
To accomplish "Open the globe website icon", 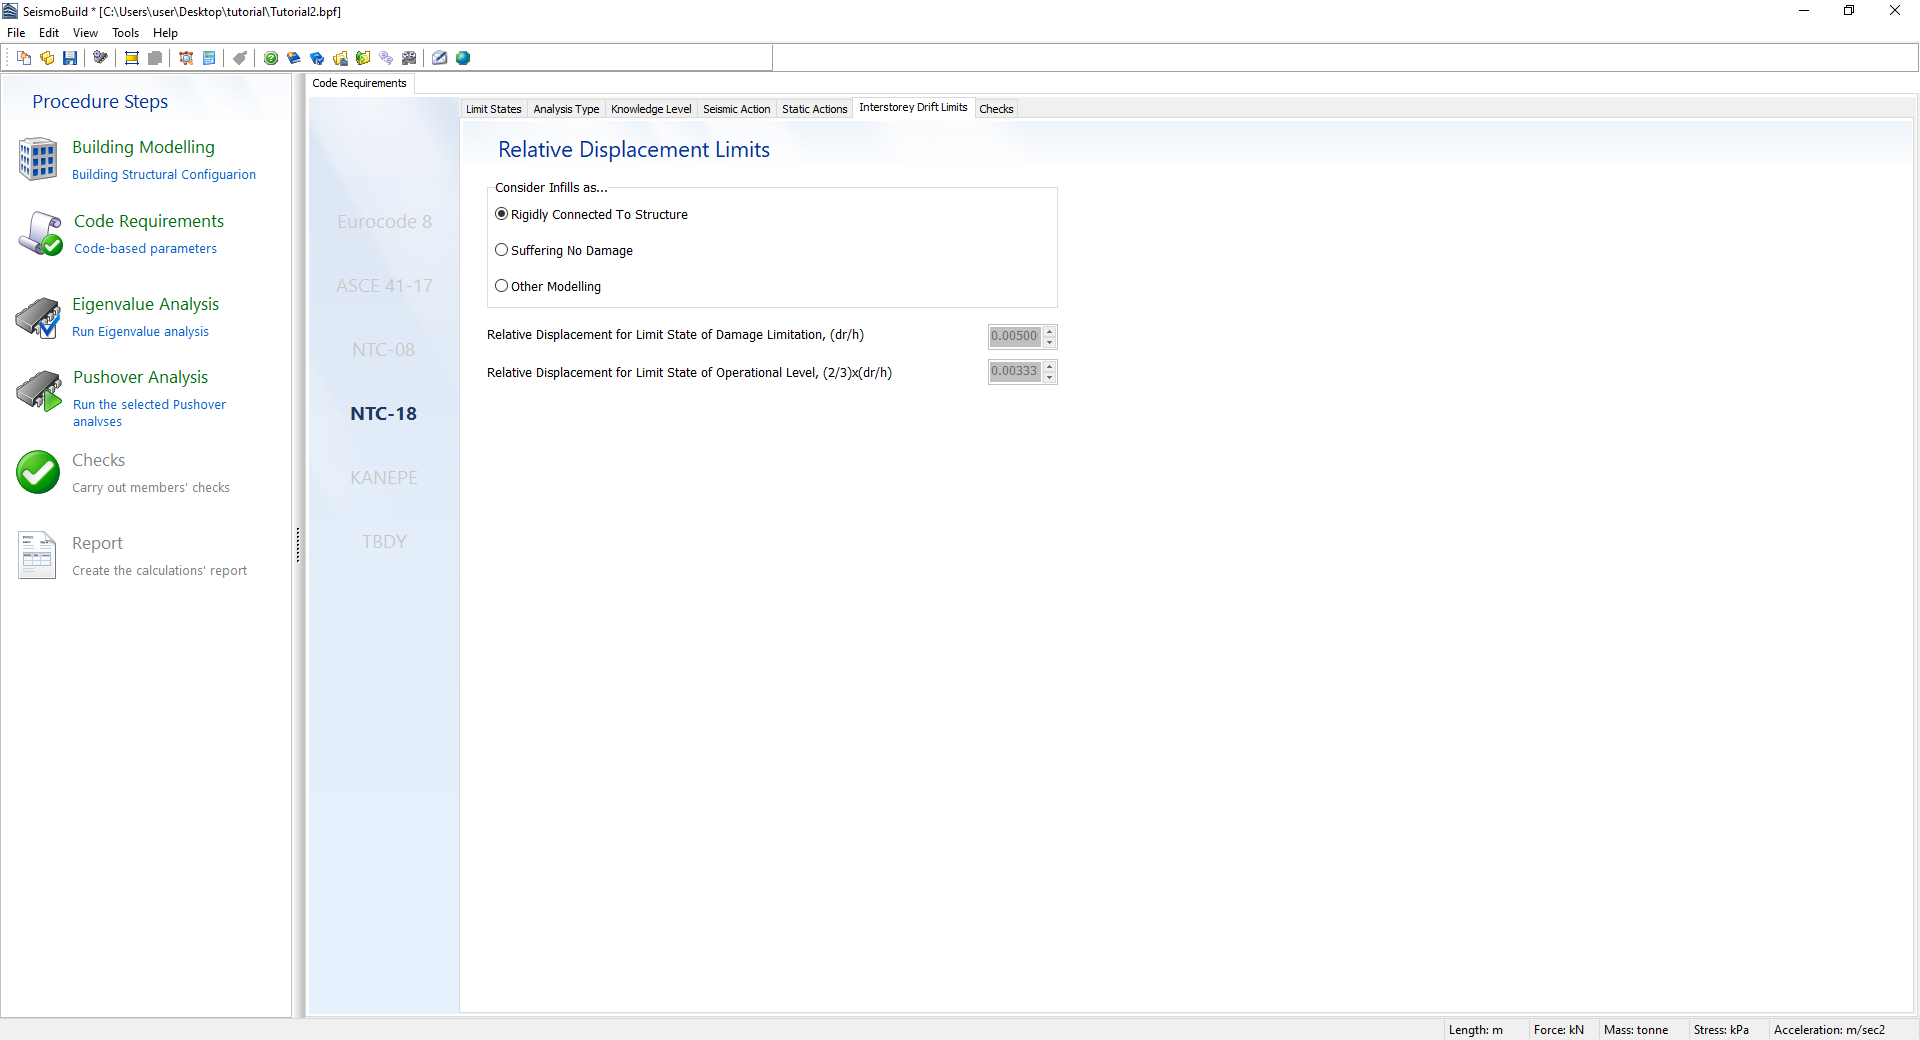I will (x=463, y=58).
